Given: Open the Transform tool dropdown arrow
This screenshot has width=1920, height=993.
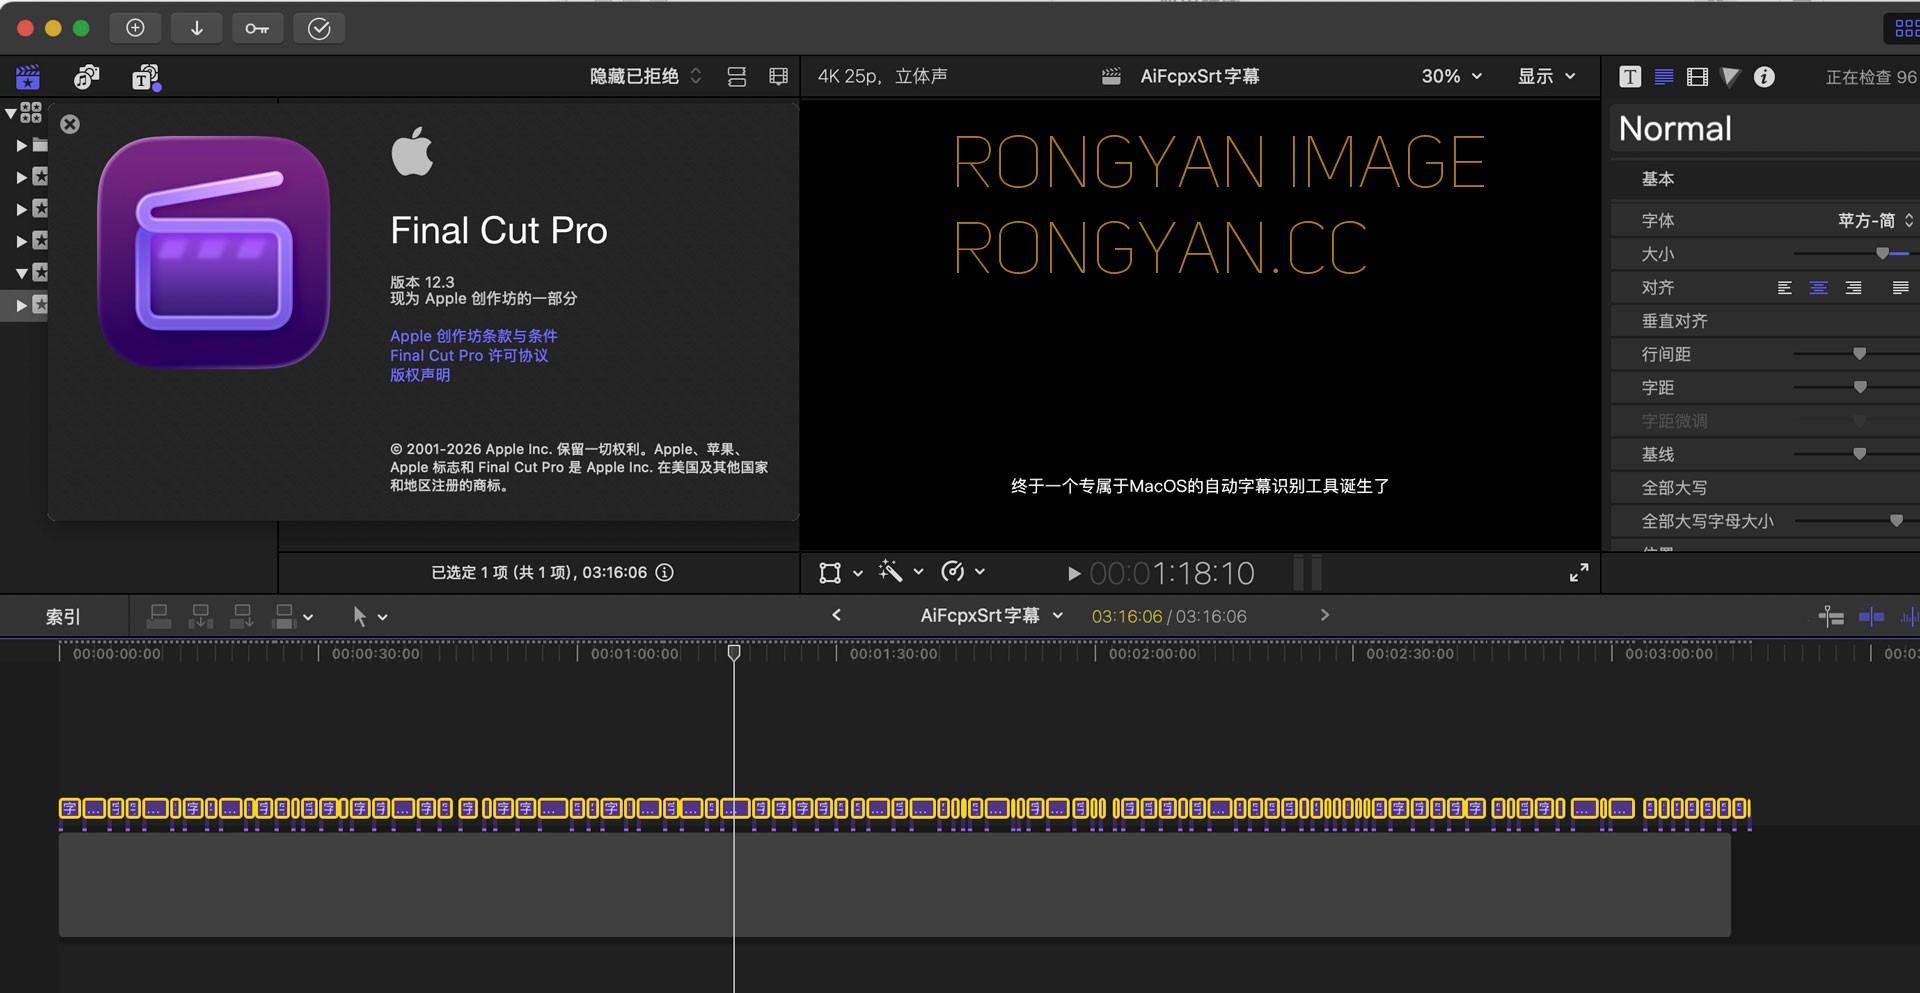Looking at the screenshot, I should click(x=858, y=573).
